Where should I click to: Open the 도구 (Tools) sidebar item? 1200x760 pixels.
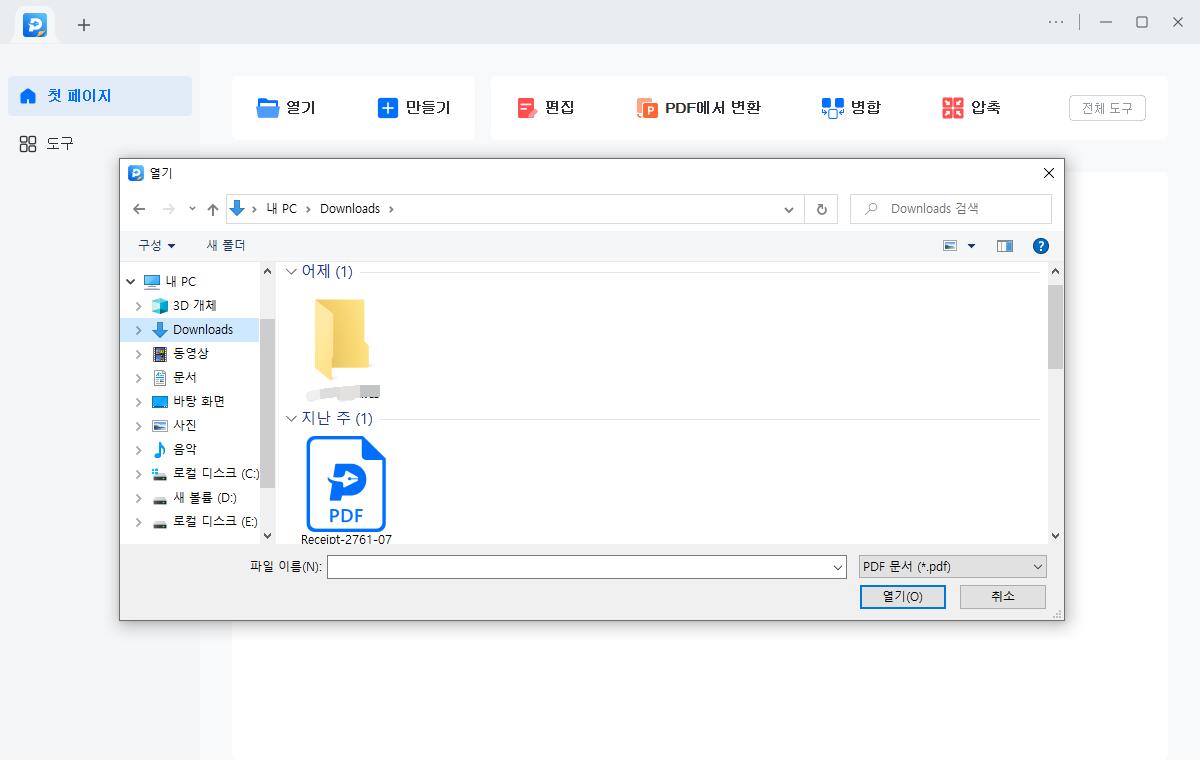47,144
